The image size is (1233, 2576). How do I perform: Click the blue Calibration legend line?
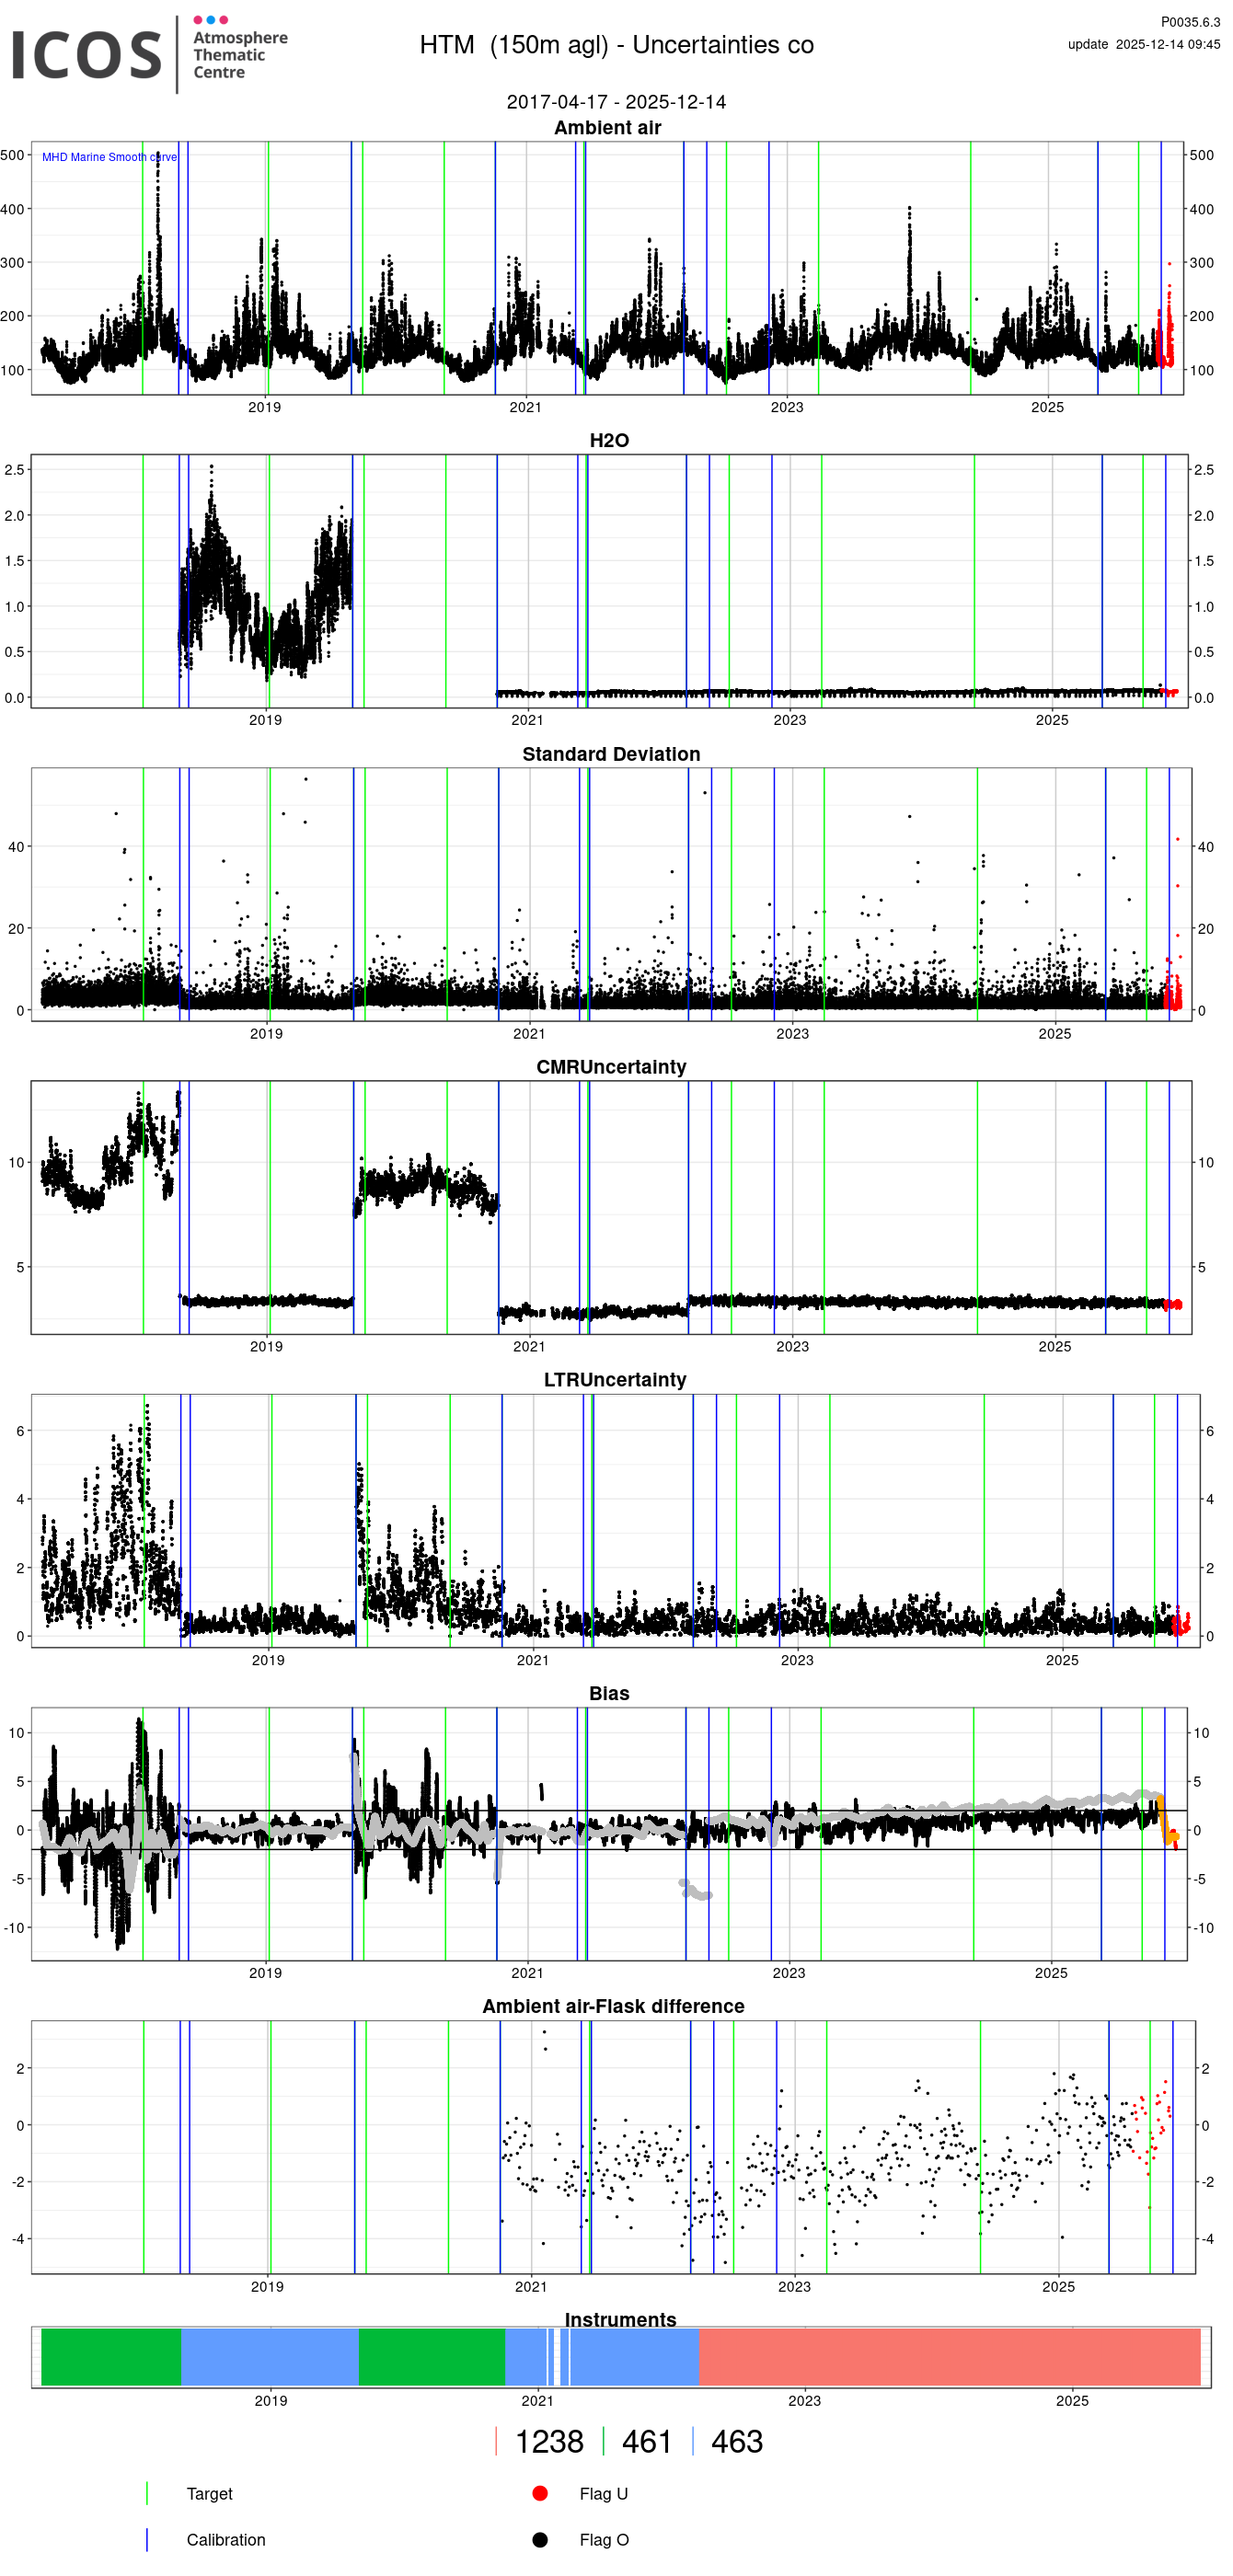(x=147, y=2539)
